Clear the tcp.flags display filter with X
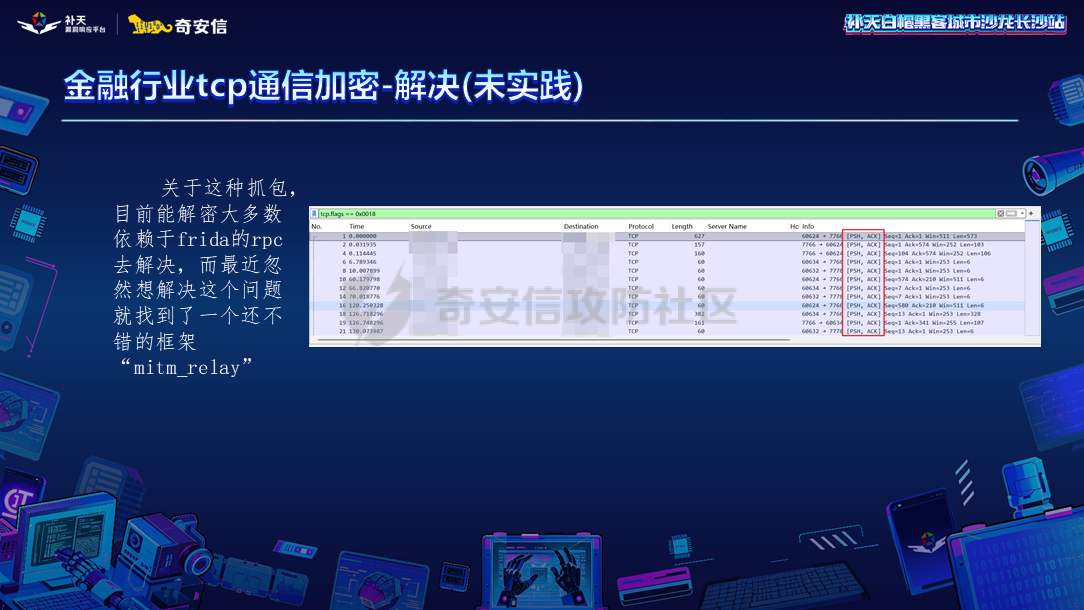This screenshot has height=610, width=1084. click(1000, 213)
